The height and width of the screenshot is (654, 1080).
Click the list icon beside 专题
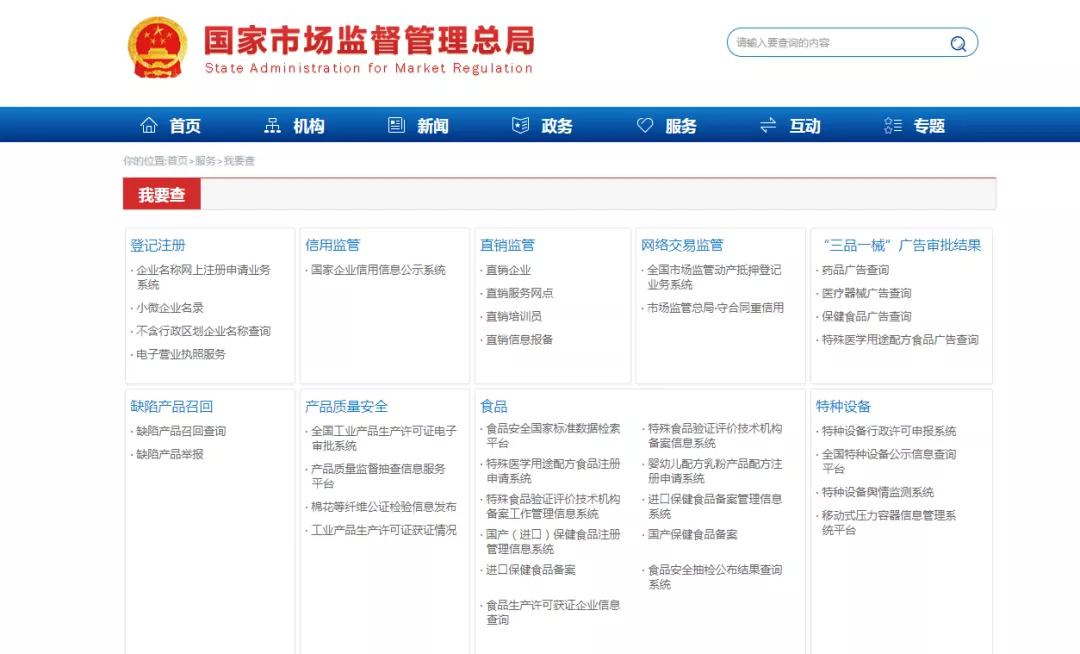893,125
